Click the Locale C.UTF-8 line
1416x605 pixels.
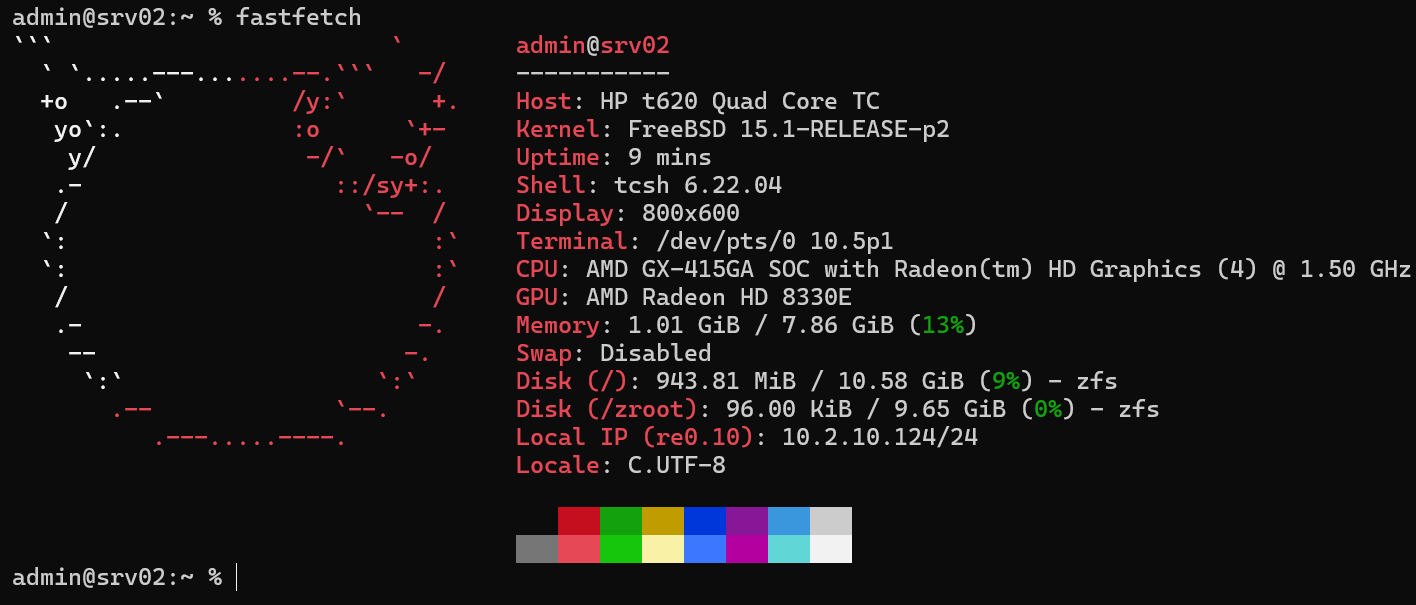point(621,465)
